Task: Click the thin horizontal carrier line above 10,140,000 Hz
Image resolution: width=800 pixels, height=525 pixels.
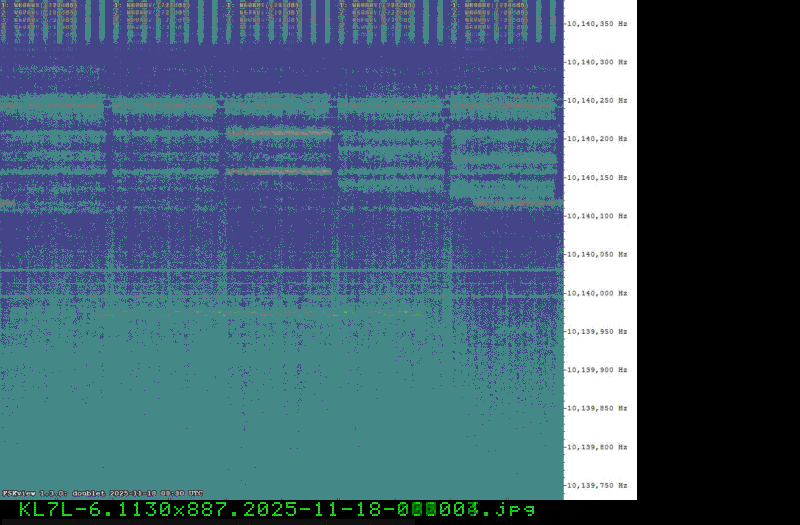Action: tap(280, 270)
